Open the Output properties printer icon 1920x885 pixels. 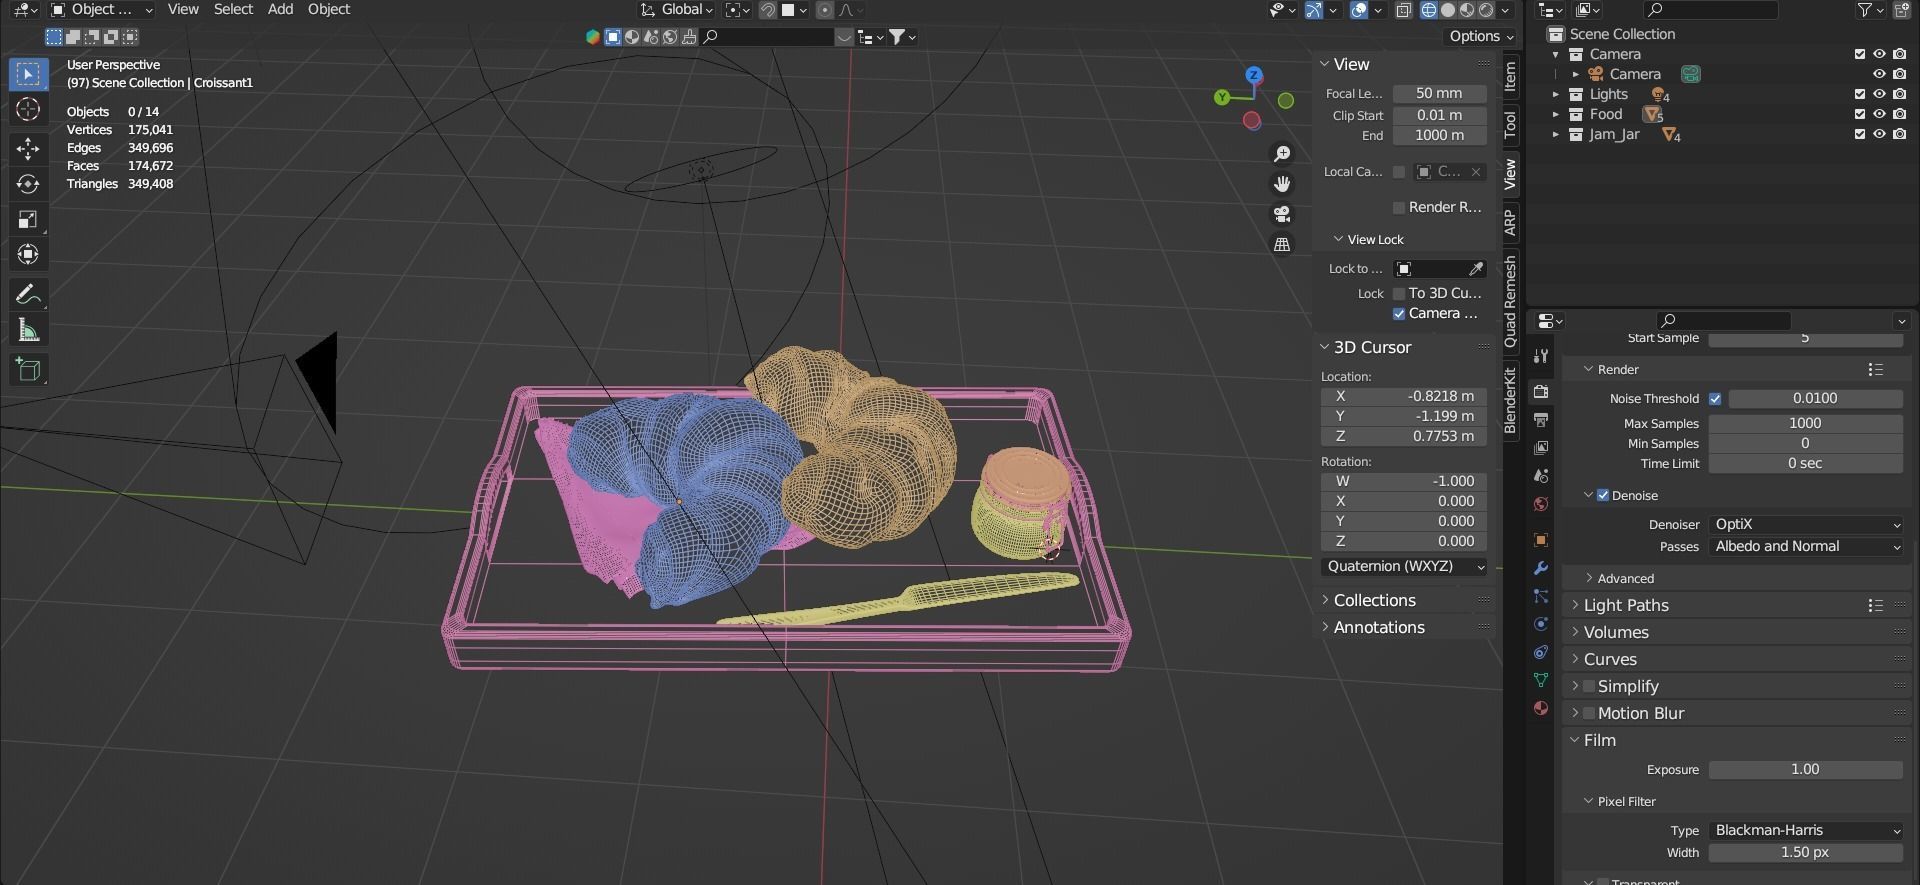coord(1541,419)
